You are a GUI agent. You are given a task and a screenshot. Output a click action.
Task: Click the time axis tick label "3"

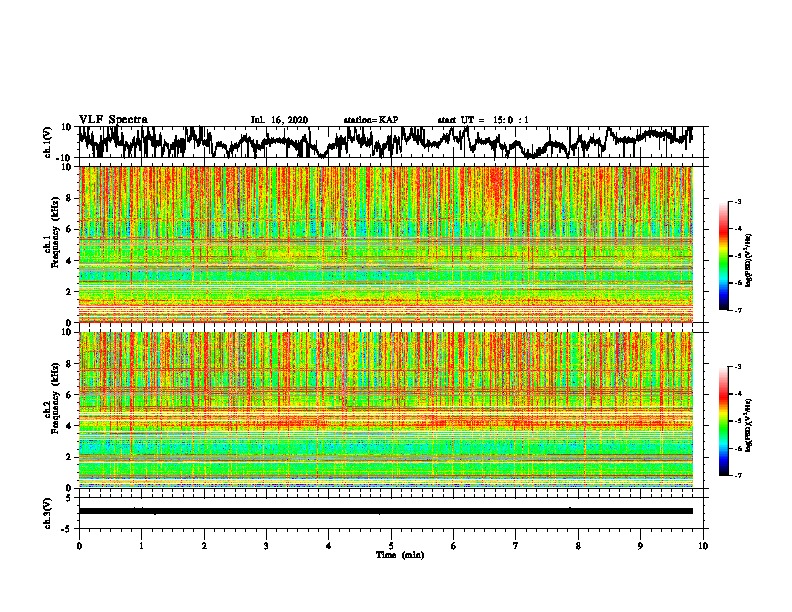pyautogui.click(x=266, y=546)
